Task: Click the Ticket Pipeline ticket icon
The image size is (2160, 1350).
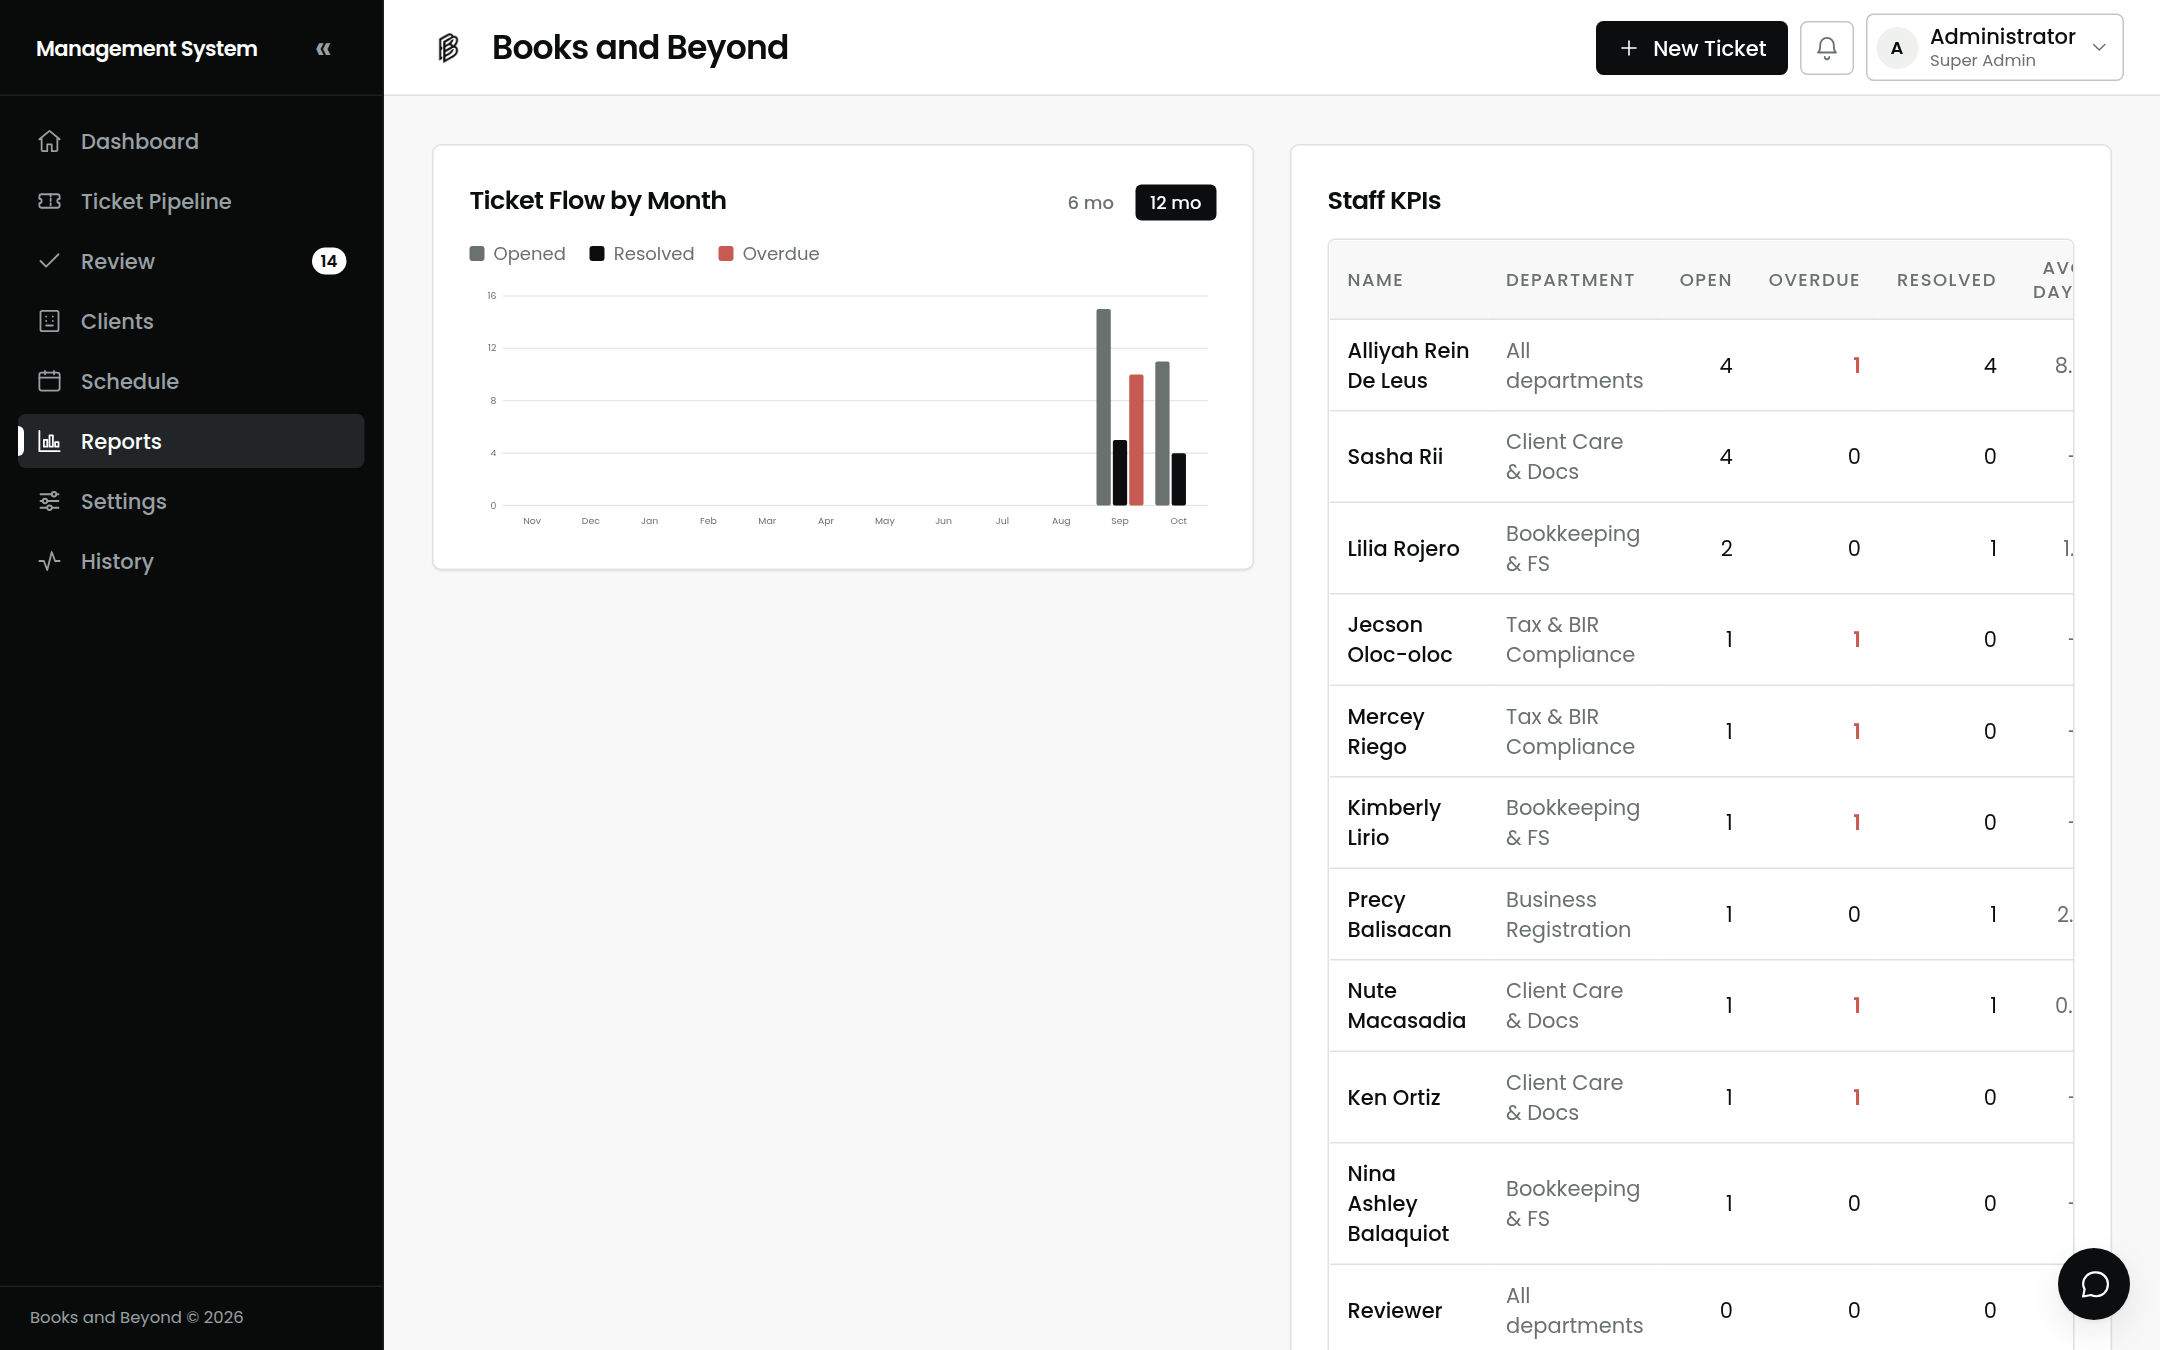Action: [x=49, y=201]
